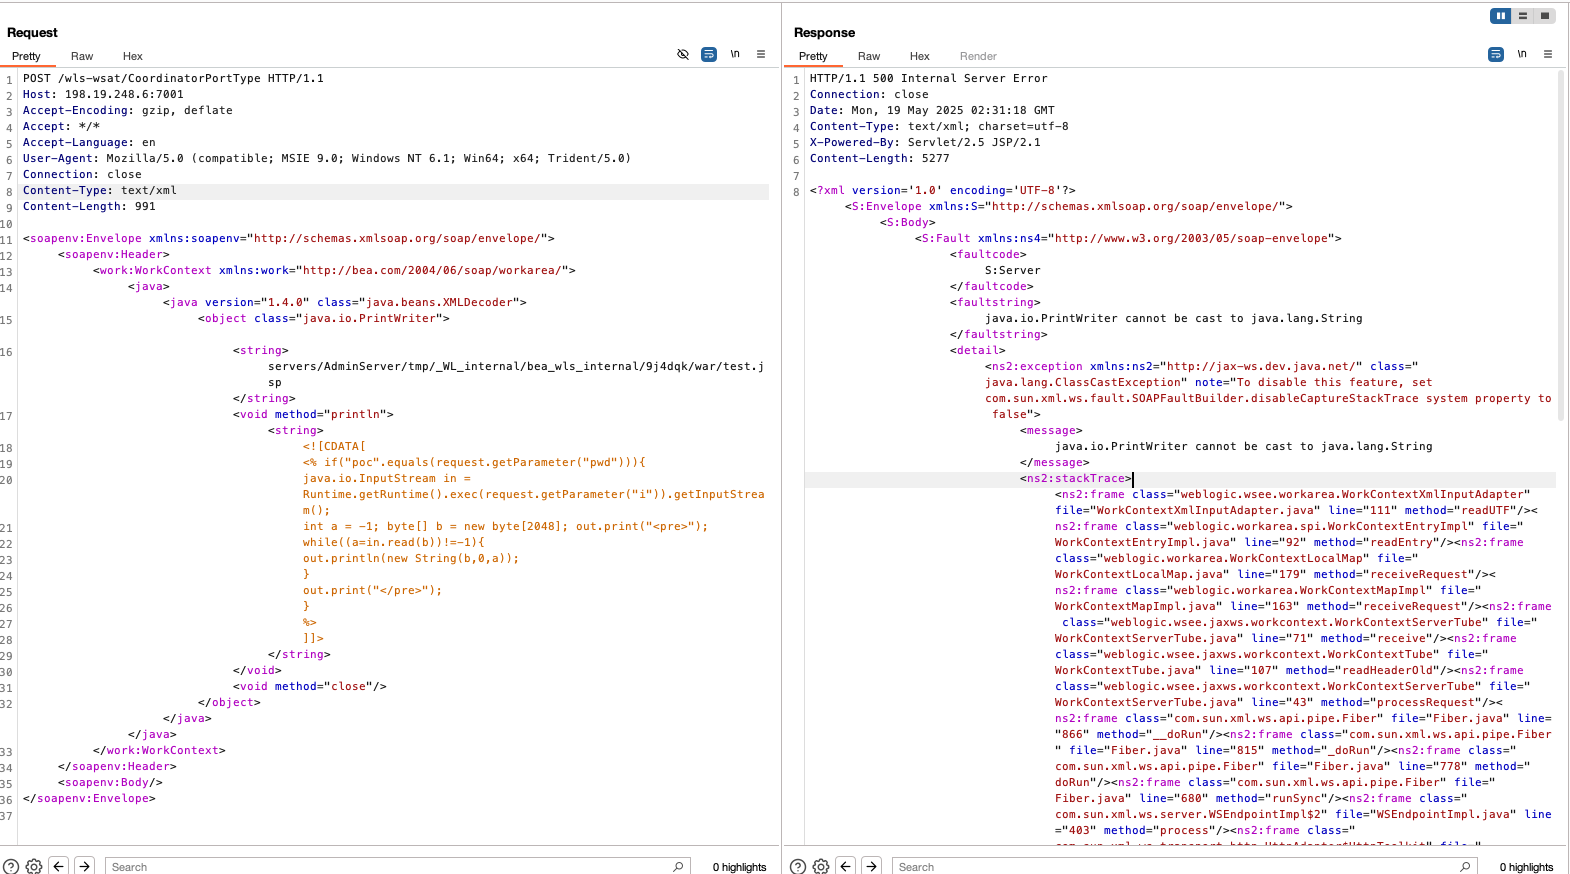Screen dimensions: 1570x874
Task: Click the Request search magnifier icon
Action: click(x=678, y=866)
